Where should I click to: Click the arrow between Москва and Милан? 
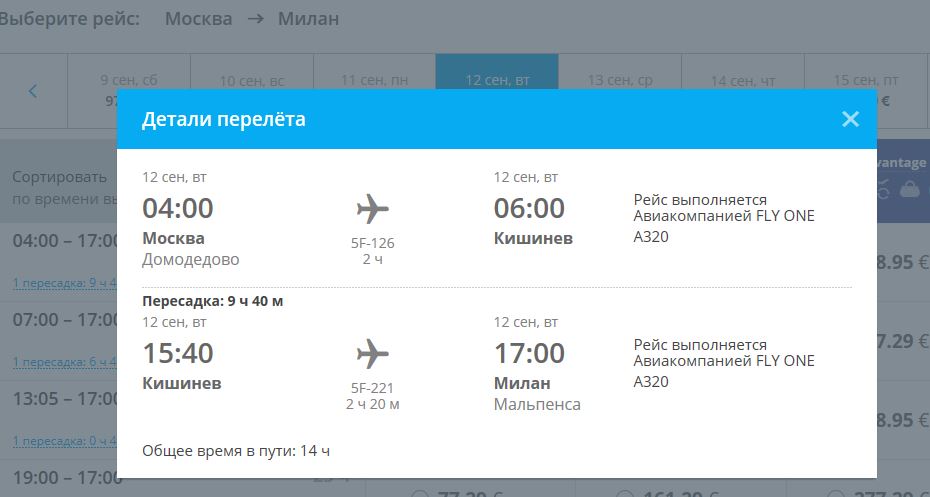coord(256,18)
